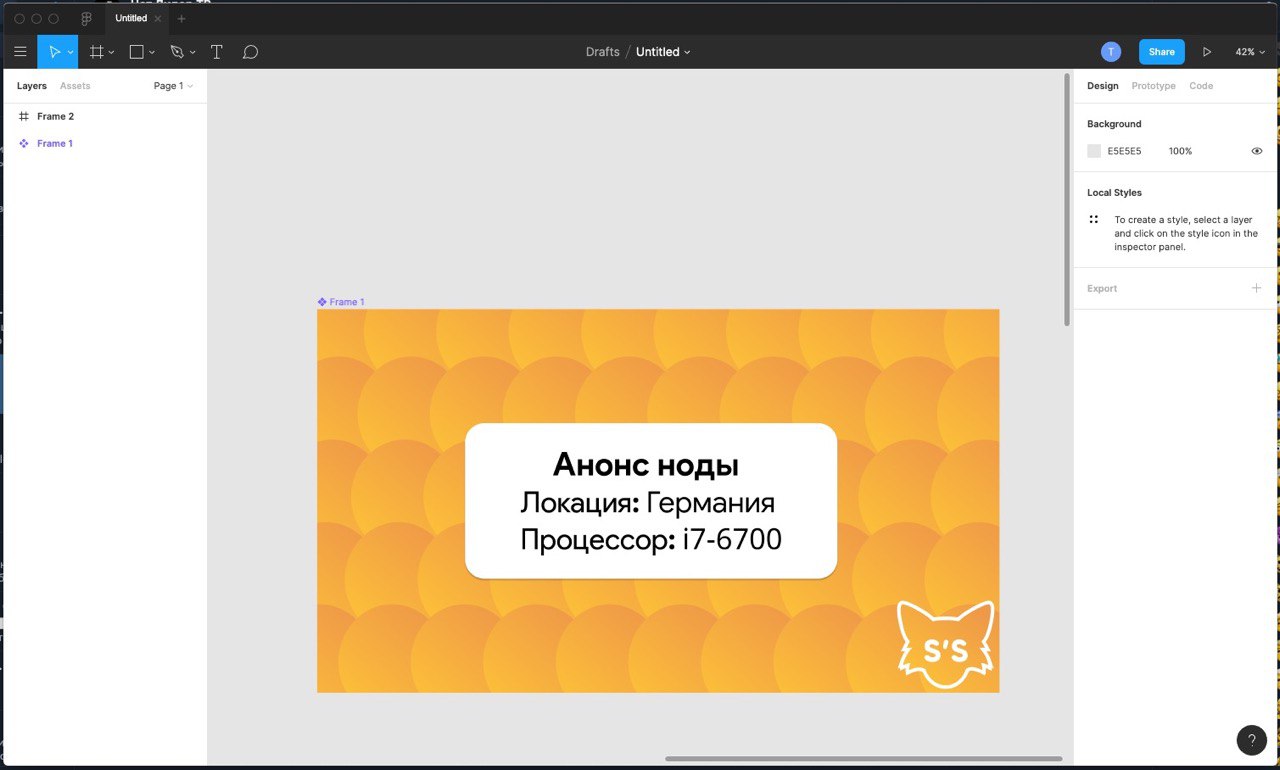Click the Frame 1 canvas label

(341, 302)
